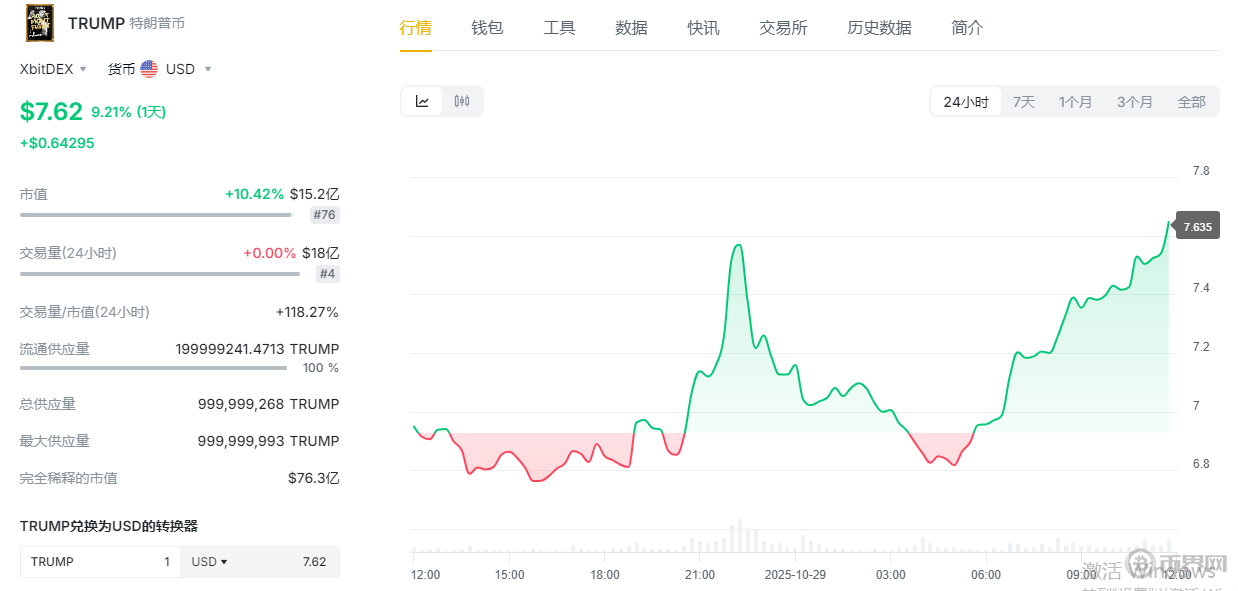The image size is (1238, 591).
Task: Switch to candlestick chart view icon
Action: (462, 101)
